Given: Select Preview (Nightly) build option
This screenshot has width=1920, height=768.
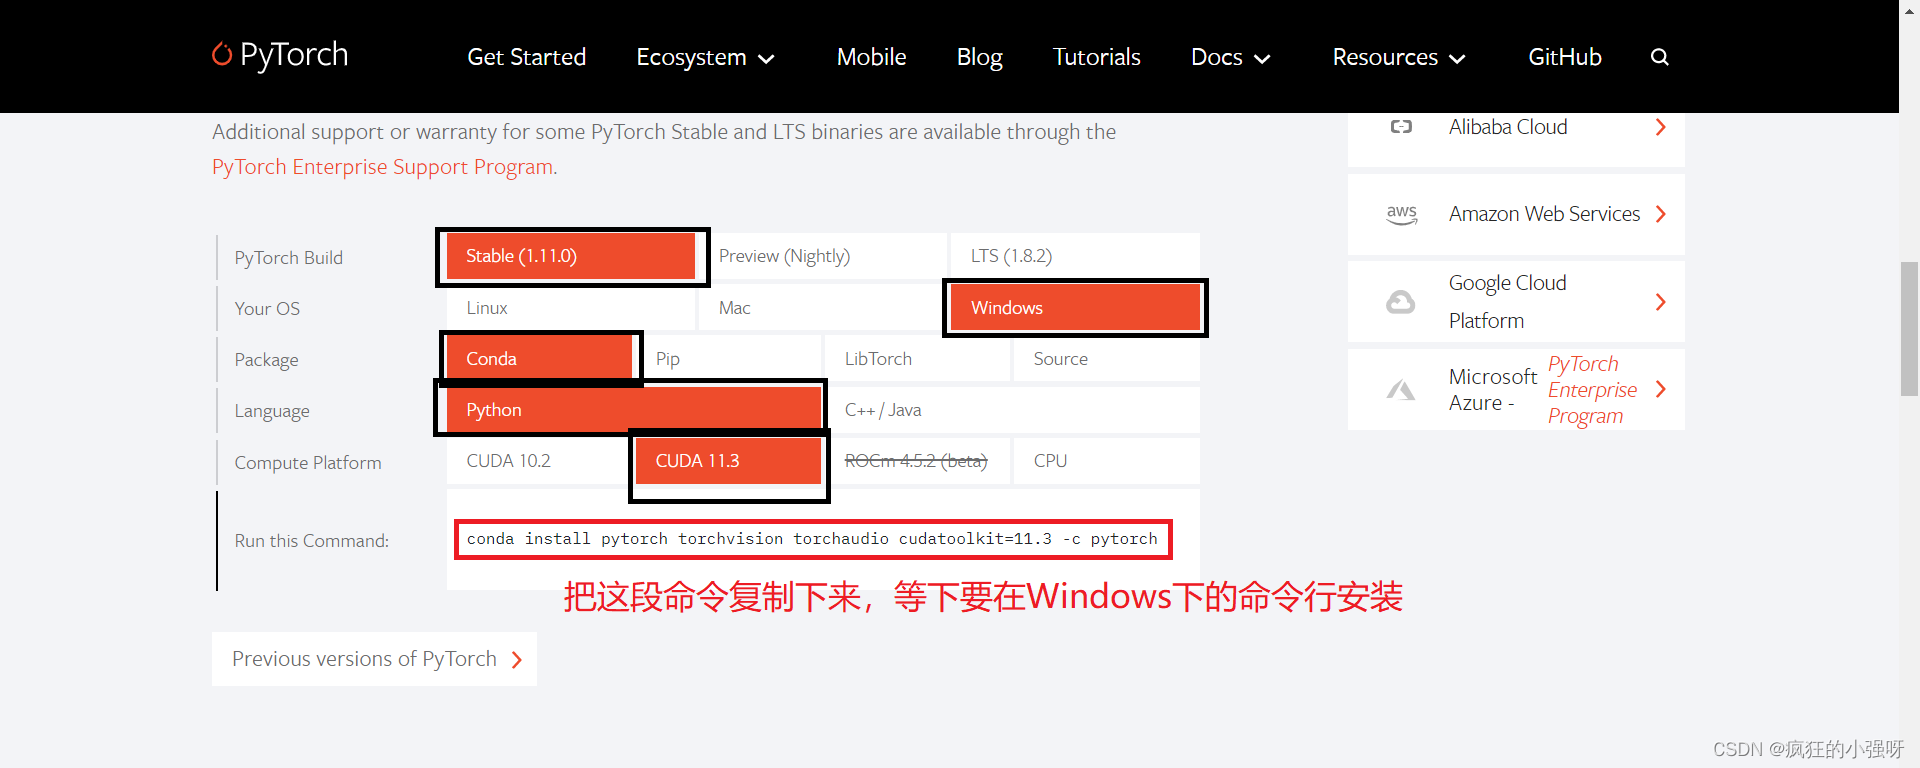Looking at the screenshot, I should (823, 256).
